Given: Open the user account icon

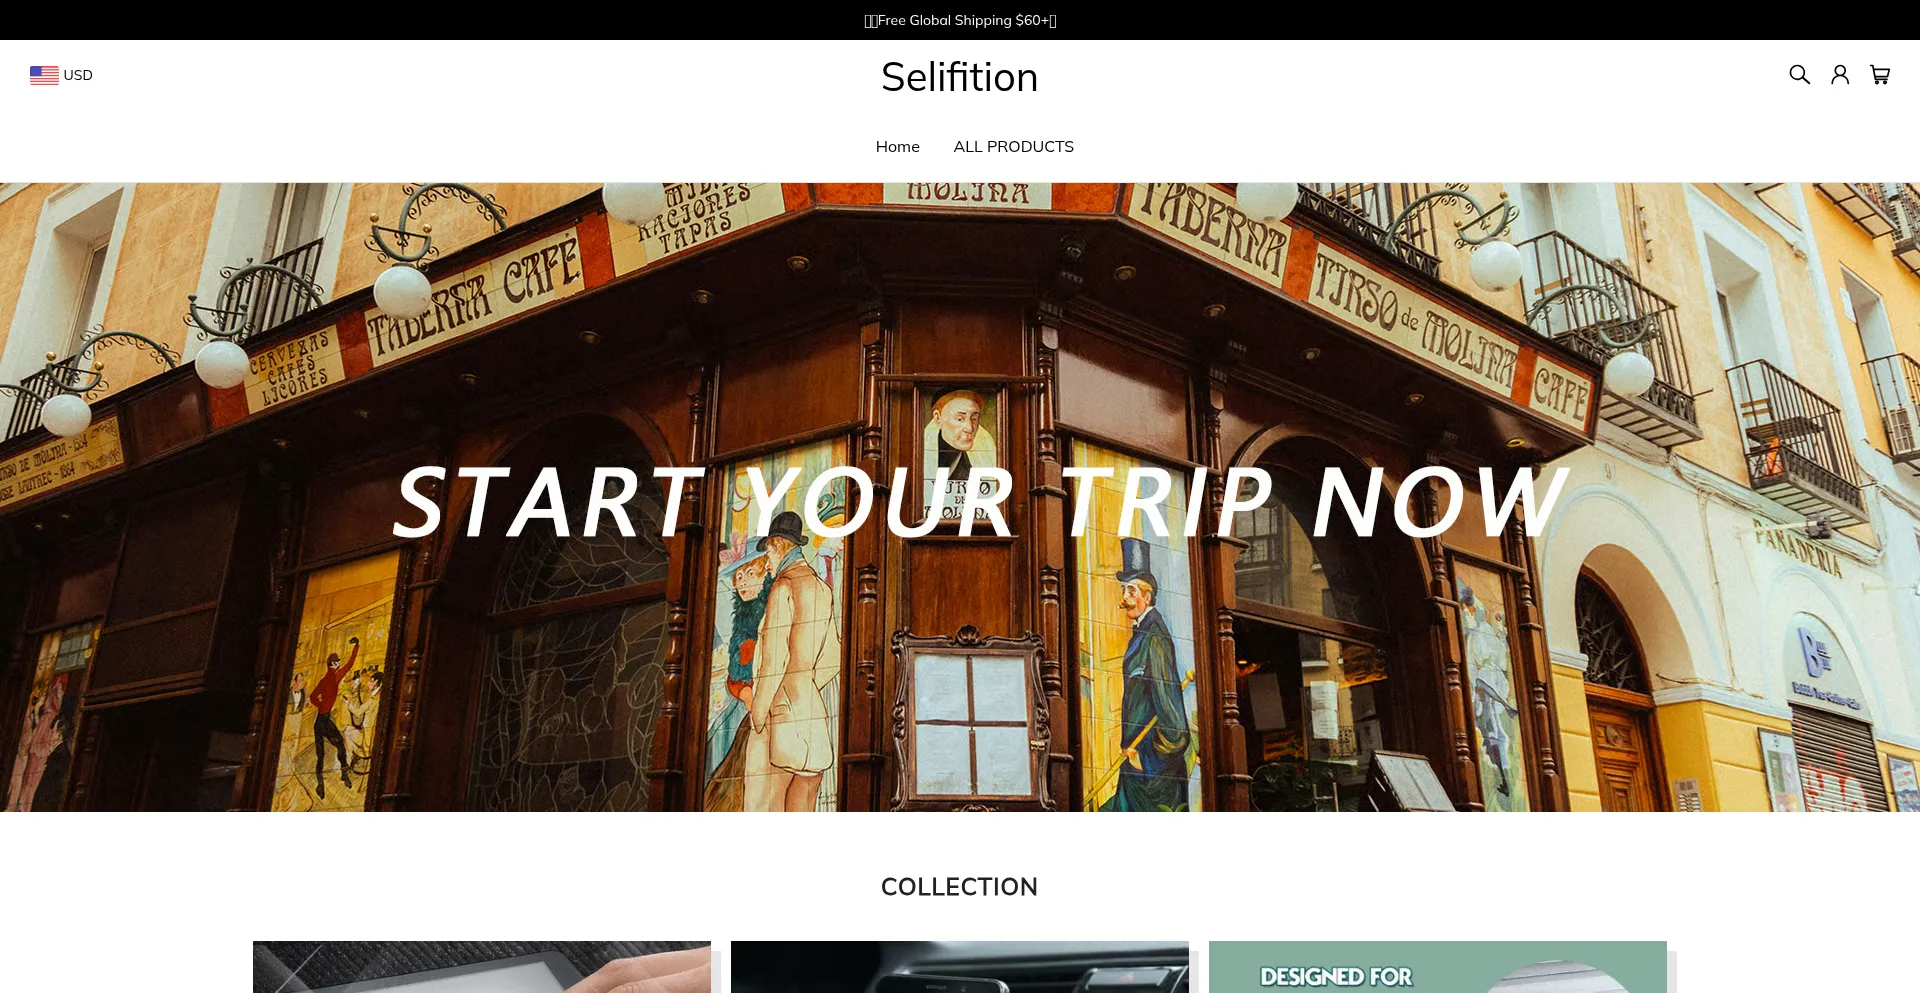Looking at the screenshot, I should coord(1840,75).
